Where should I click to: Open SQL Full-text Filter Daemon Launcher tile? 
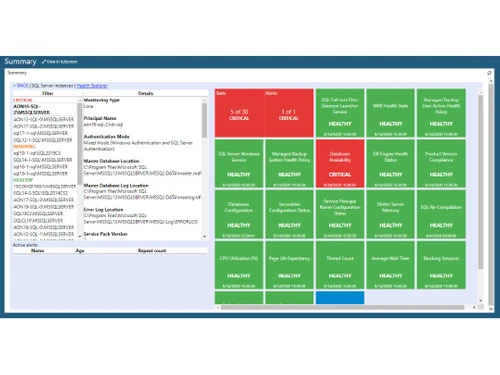[x=340, y=113]
